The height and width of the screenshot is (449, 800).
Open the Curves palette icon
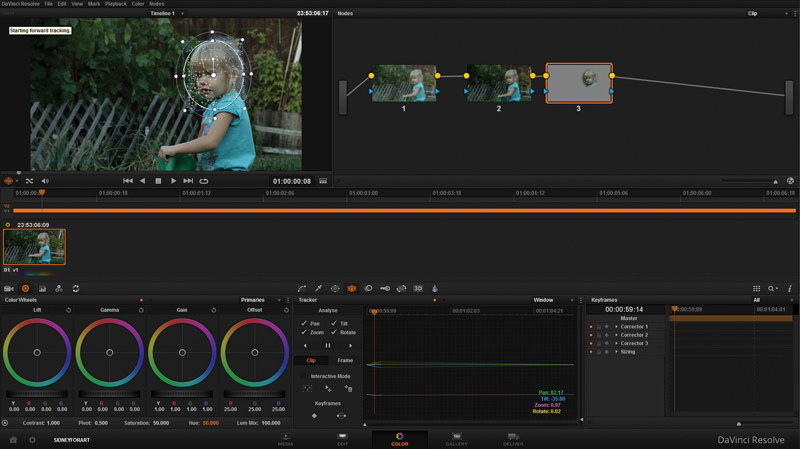point(302,289)
